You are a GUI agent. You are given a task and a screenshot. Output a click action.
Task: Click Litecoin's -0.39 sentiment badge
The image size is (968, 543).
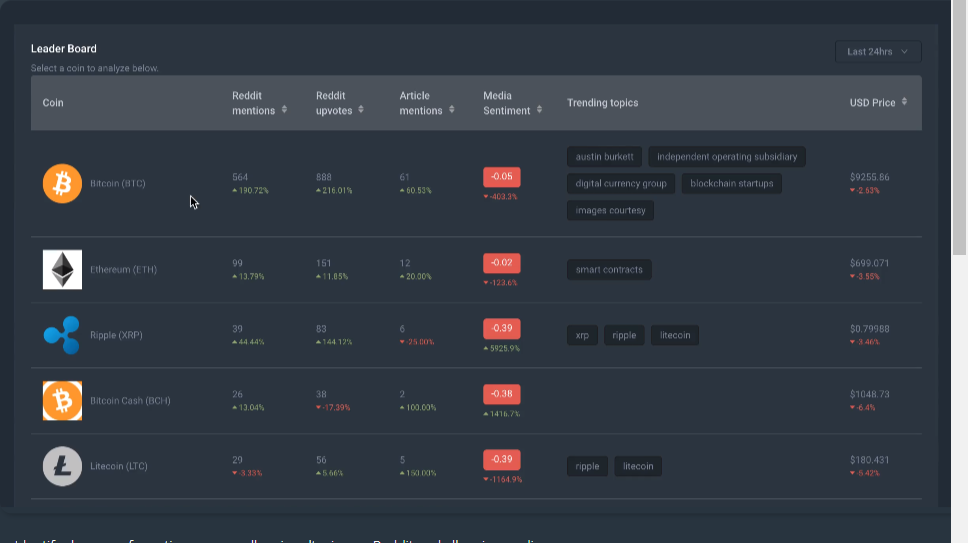pyautogui.click(x=502, y=459)
